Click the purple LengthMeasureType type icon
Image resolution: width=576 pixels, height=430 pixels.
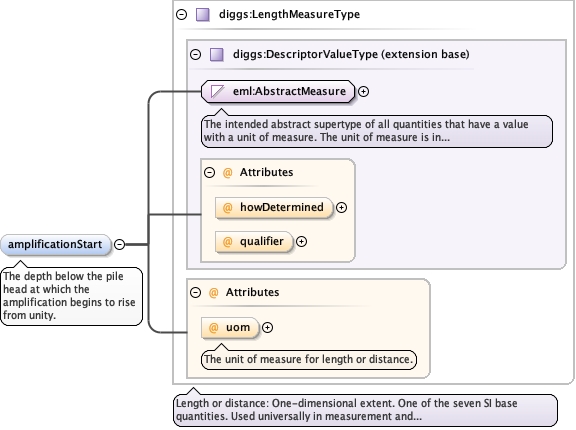coord(203,15)
